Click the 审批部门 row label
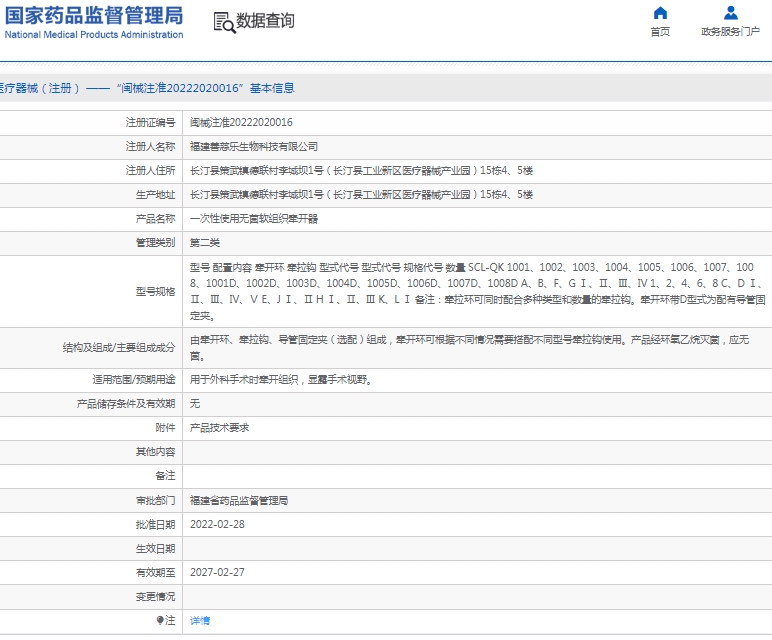 (x=156, y=501)
